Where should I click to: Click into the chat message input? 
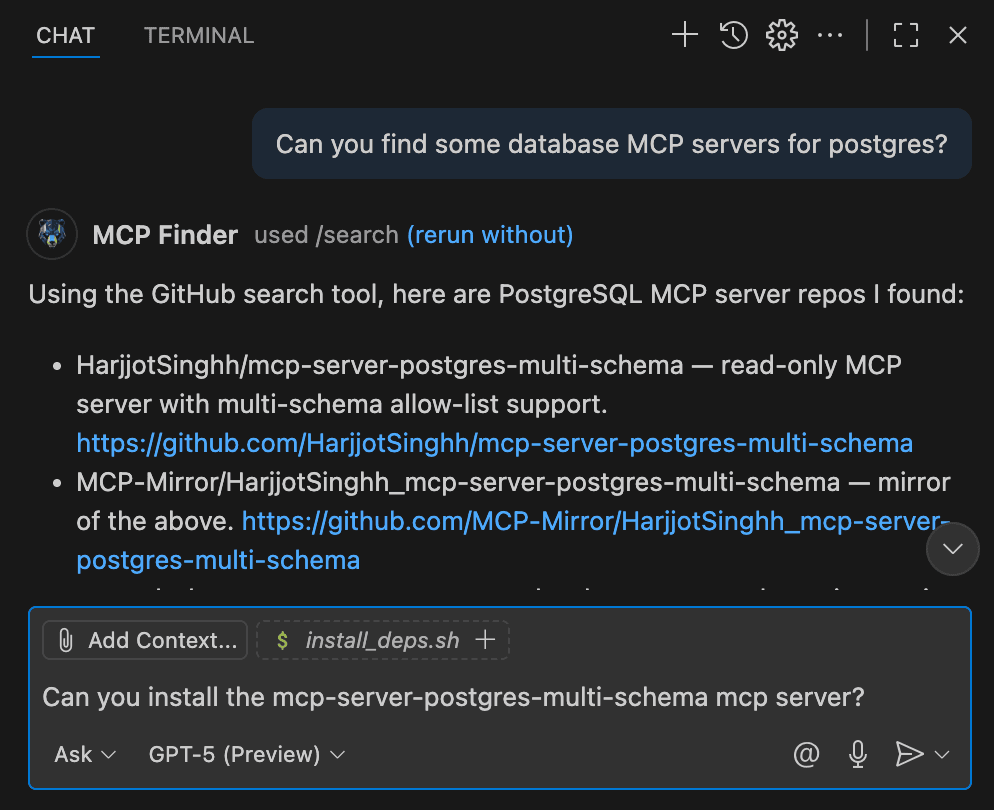coord(500,697)
